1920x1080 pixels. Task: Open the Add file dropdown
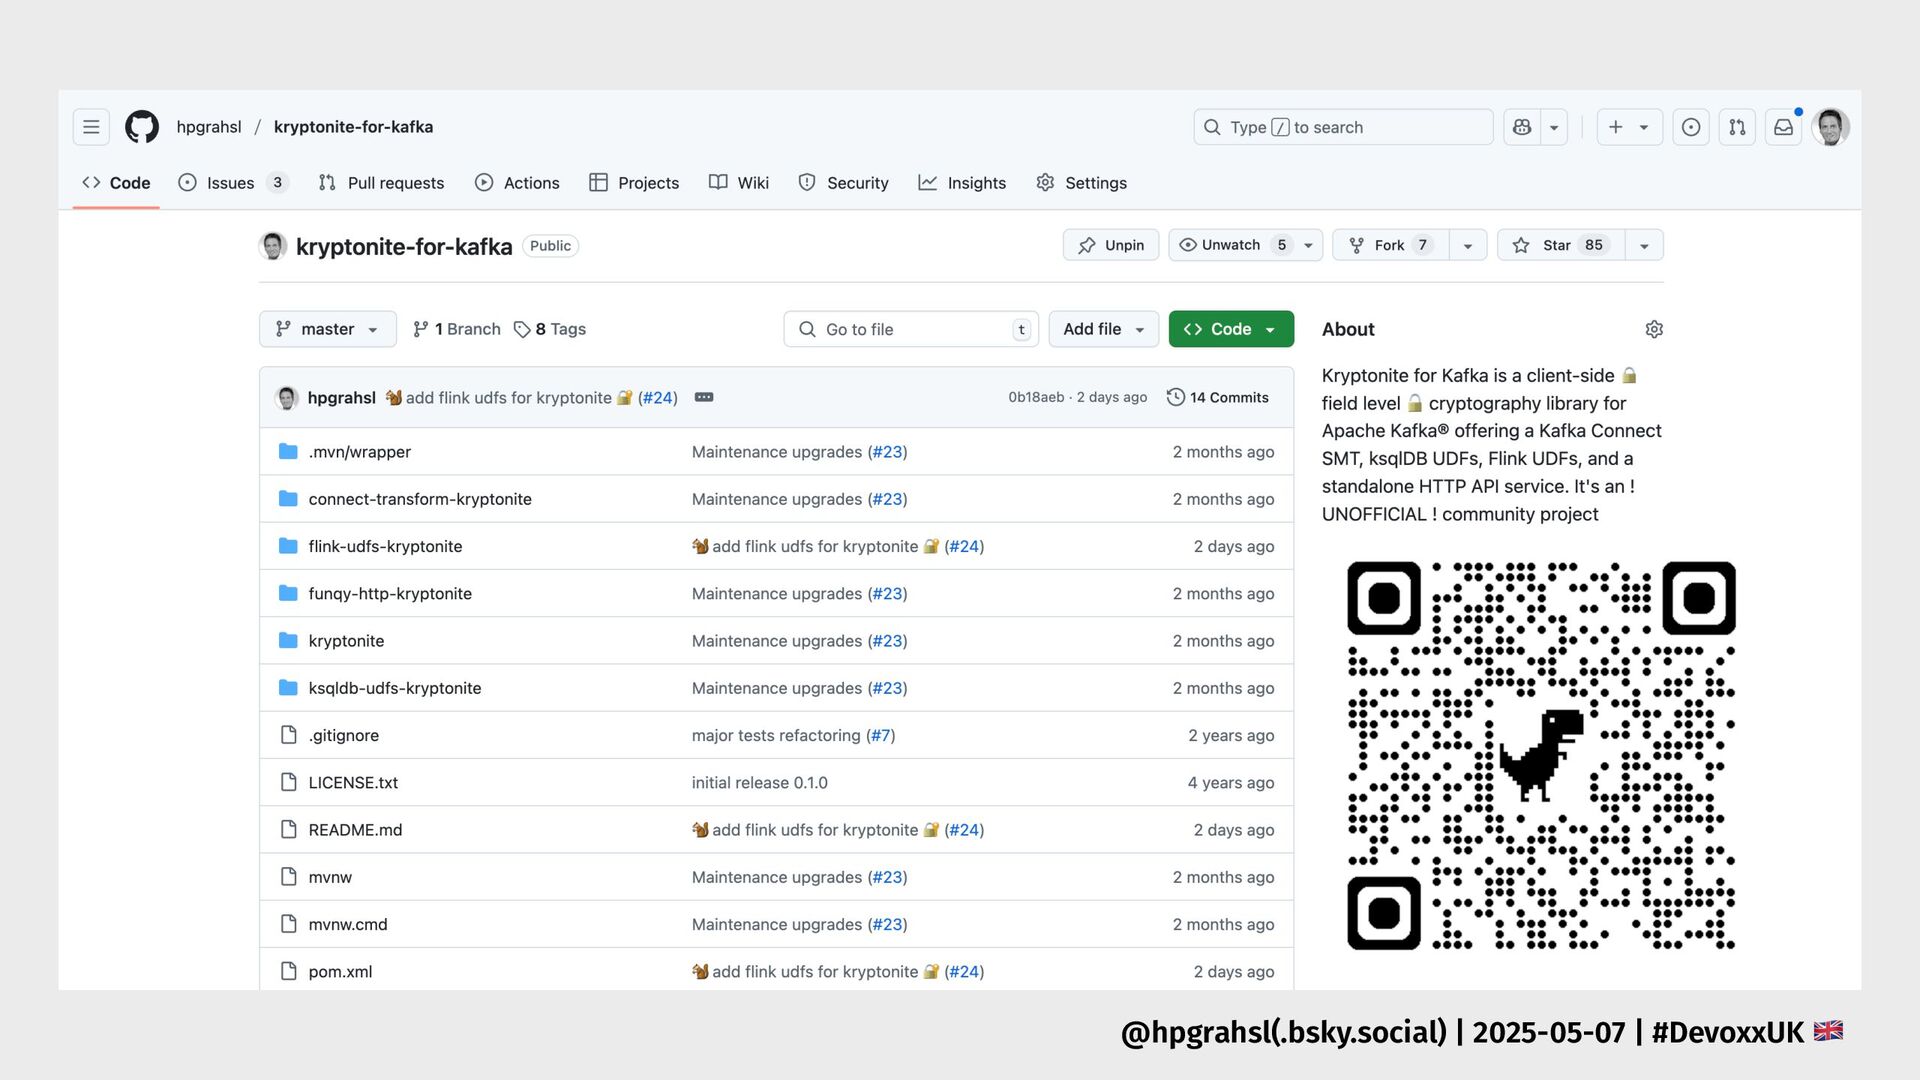(x=1103, y=329)
